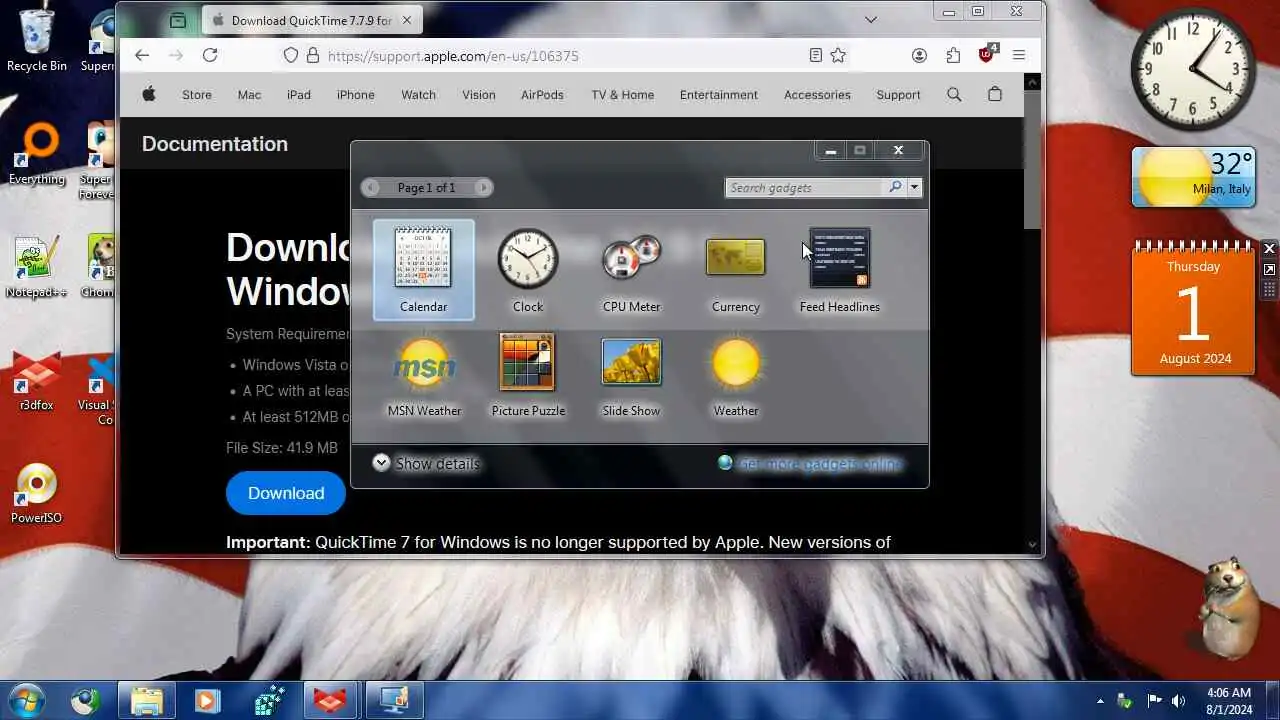Close the desktop calendar gadget

[1269, 248]
